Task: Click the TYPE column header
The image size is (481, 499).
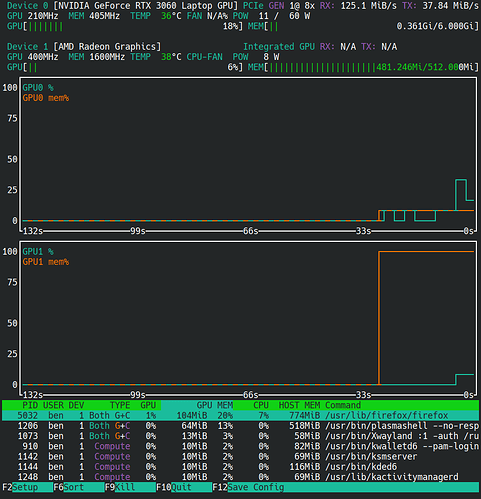Action: coord(120,405)
